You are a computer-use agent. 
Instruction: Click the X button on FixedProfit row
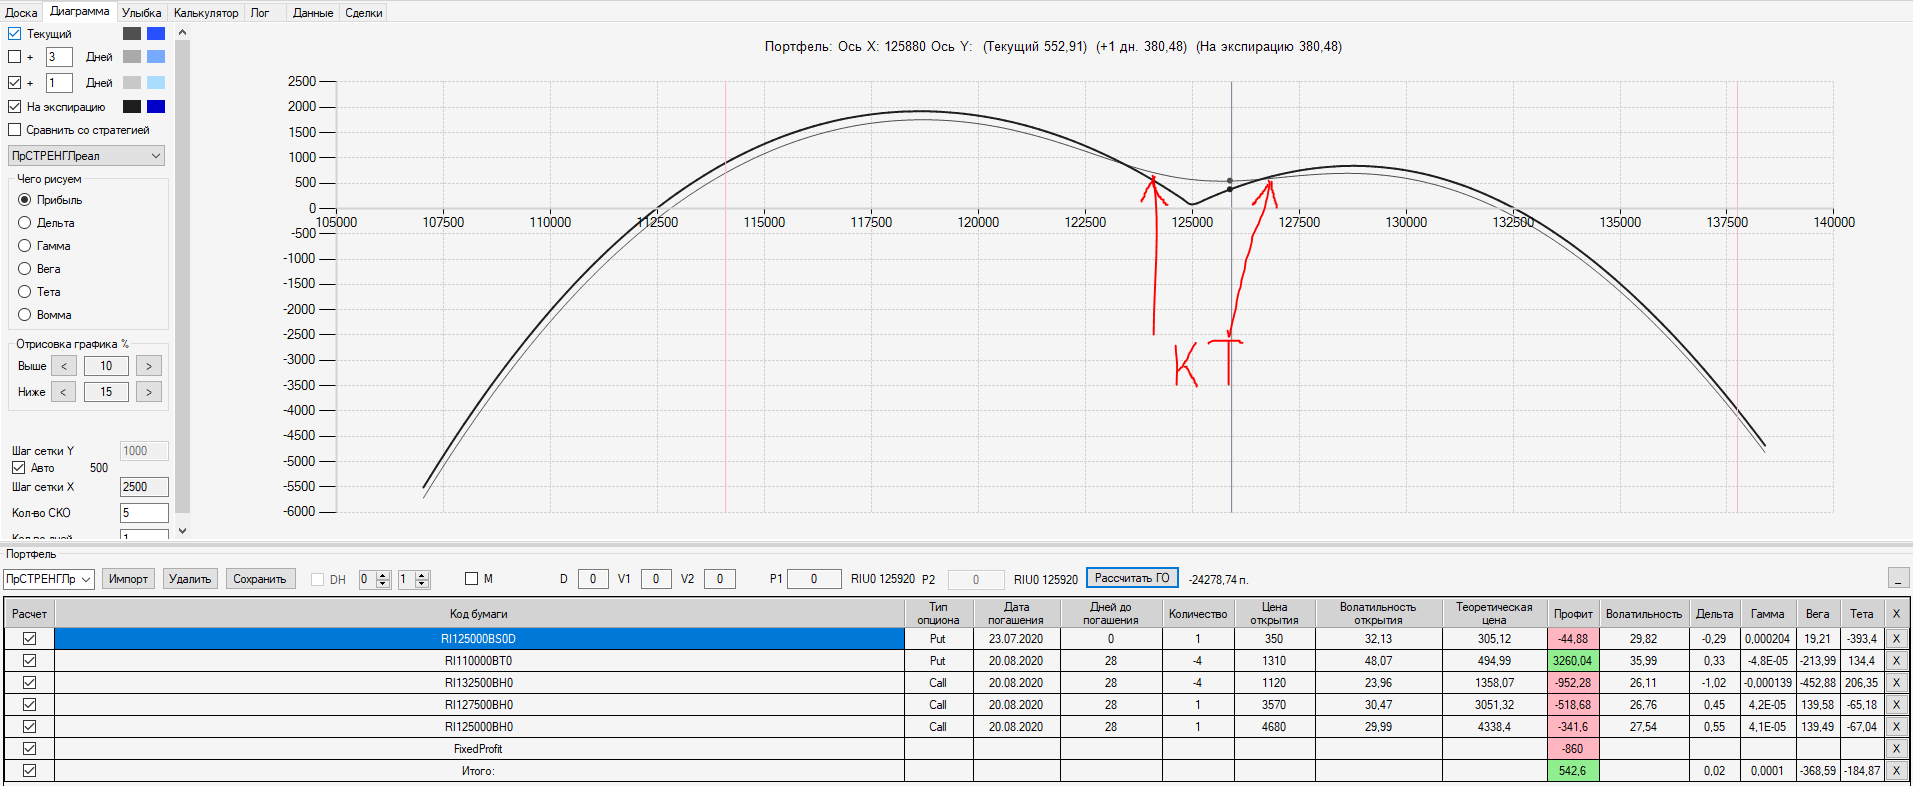coord(1896,749)
